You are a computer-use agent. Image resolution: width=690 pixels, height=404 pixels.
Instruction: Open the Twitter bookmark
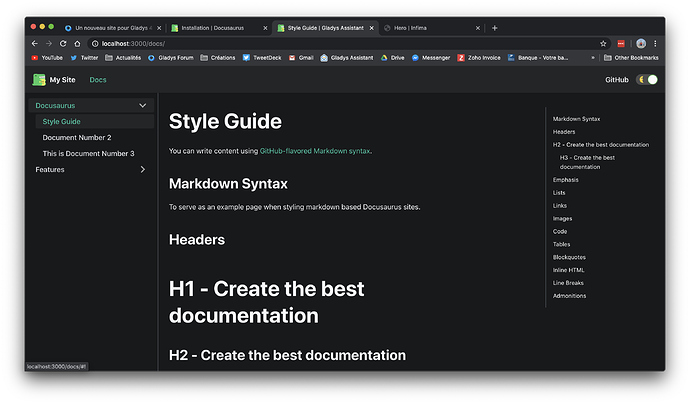point(84,58)
